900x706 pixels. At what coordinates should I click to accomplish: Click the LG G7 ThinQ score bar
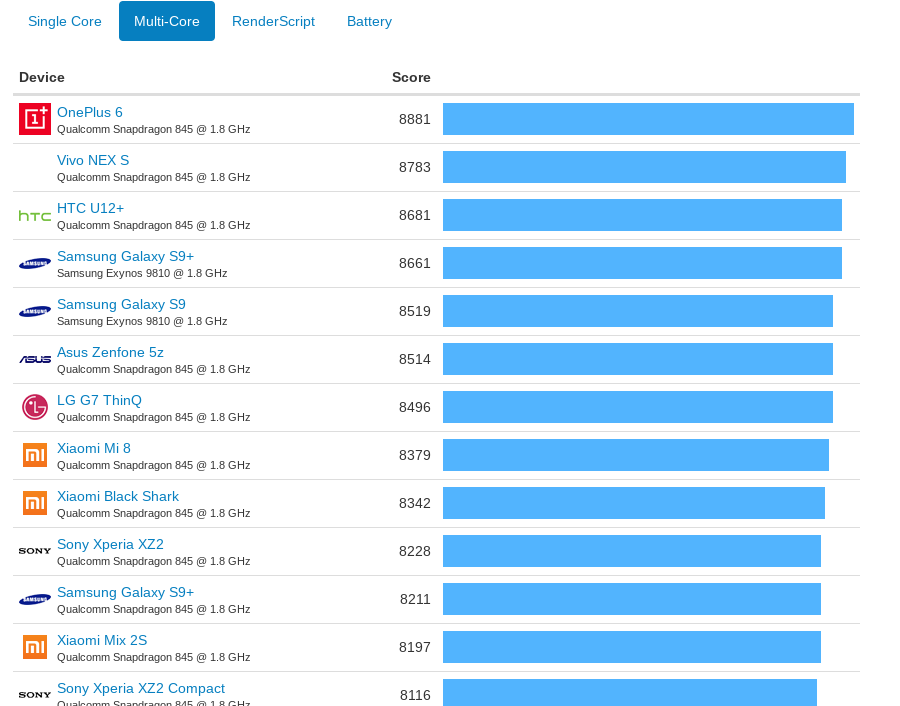pyautogui.click(x=638, y=408)
